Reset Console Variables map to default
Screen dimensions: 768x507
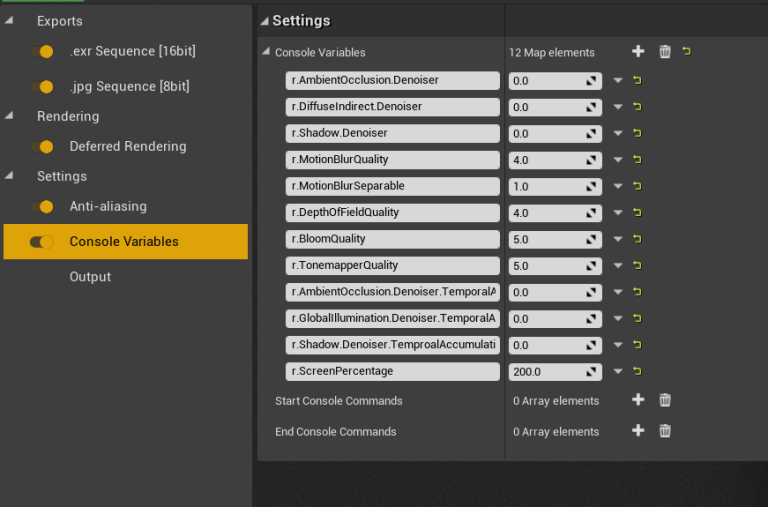pyautogui.click(x=687, y=52)
